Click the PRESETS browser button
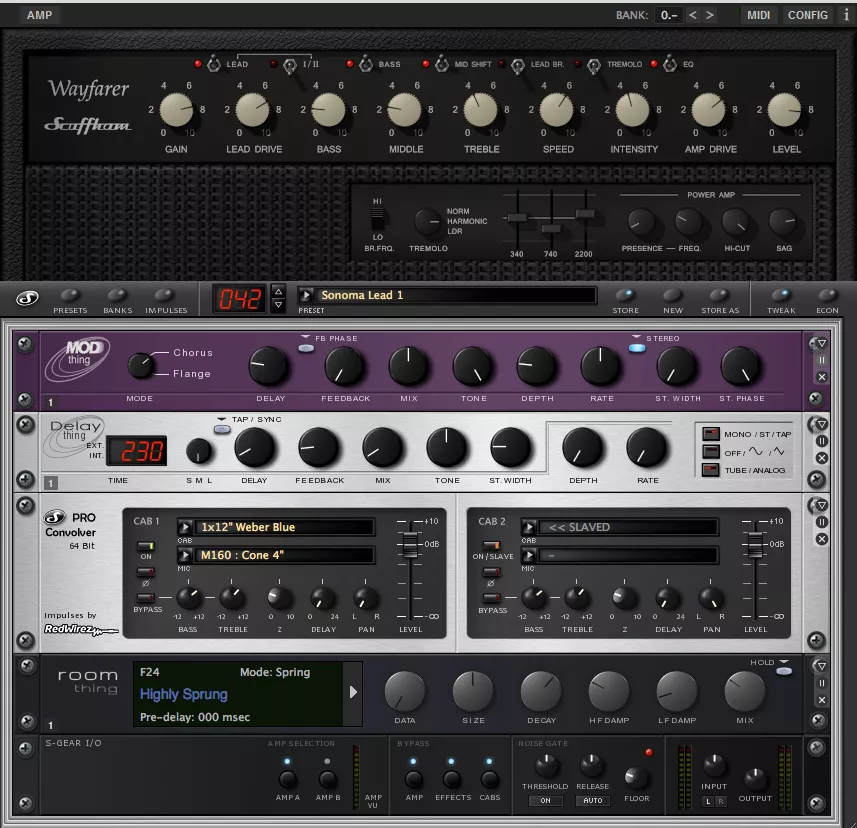 coord(70,296)
